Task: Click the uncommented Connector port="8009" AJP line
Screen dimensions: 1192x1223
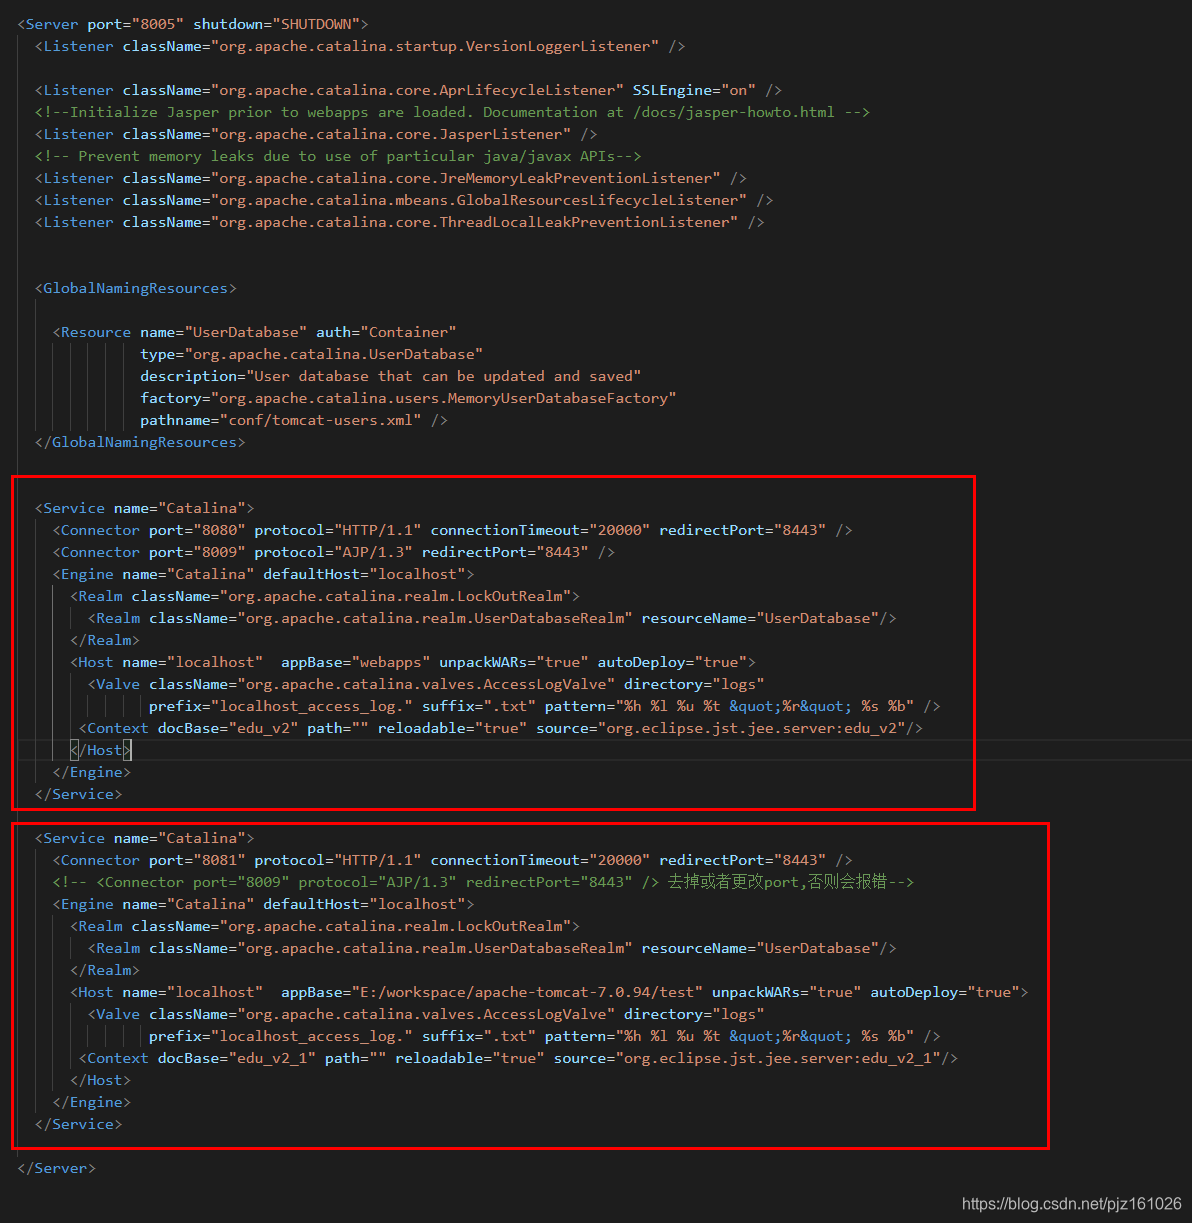Action: (x=334, y=552)
